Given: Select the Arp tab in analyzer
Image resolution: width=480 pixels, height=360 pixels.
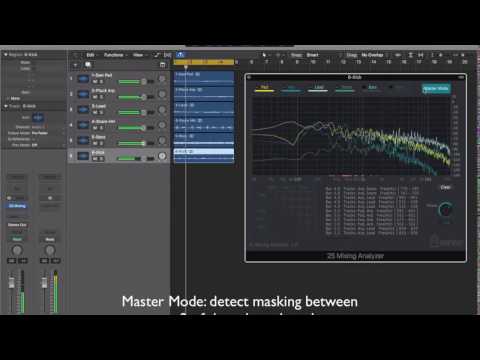Looking at the screenshot, I should pyautogui.click(x=291, y=88).
